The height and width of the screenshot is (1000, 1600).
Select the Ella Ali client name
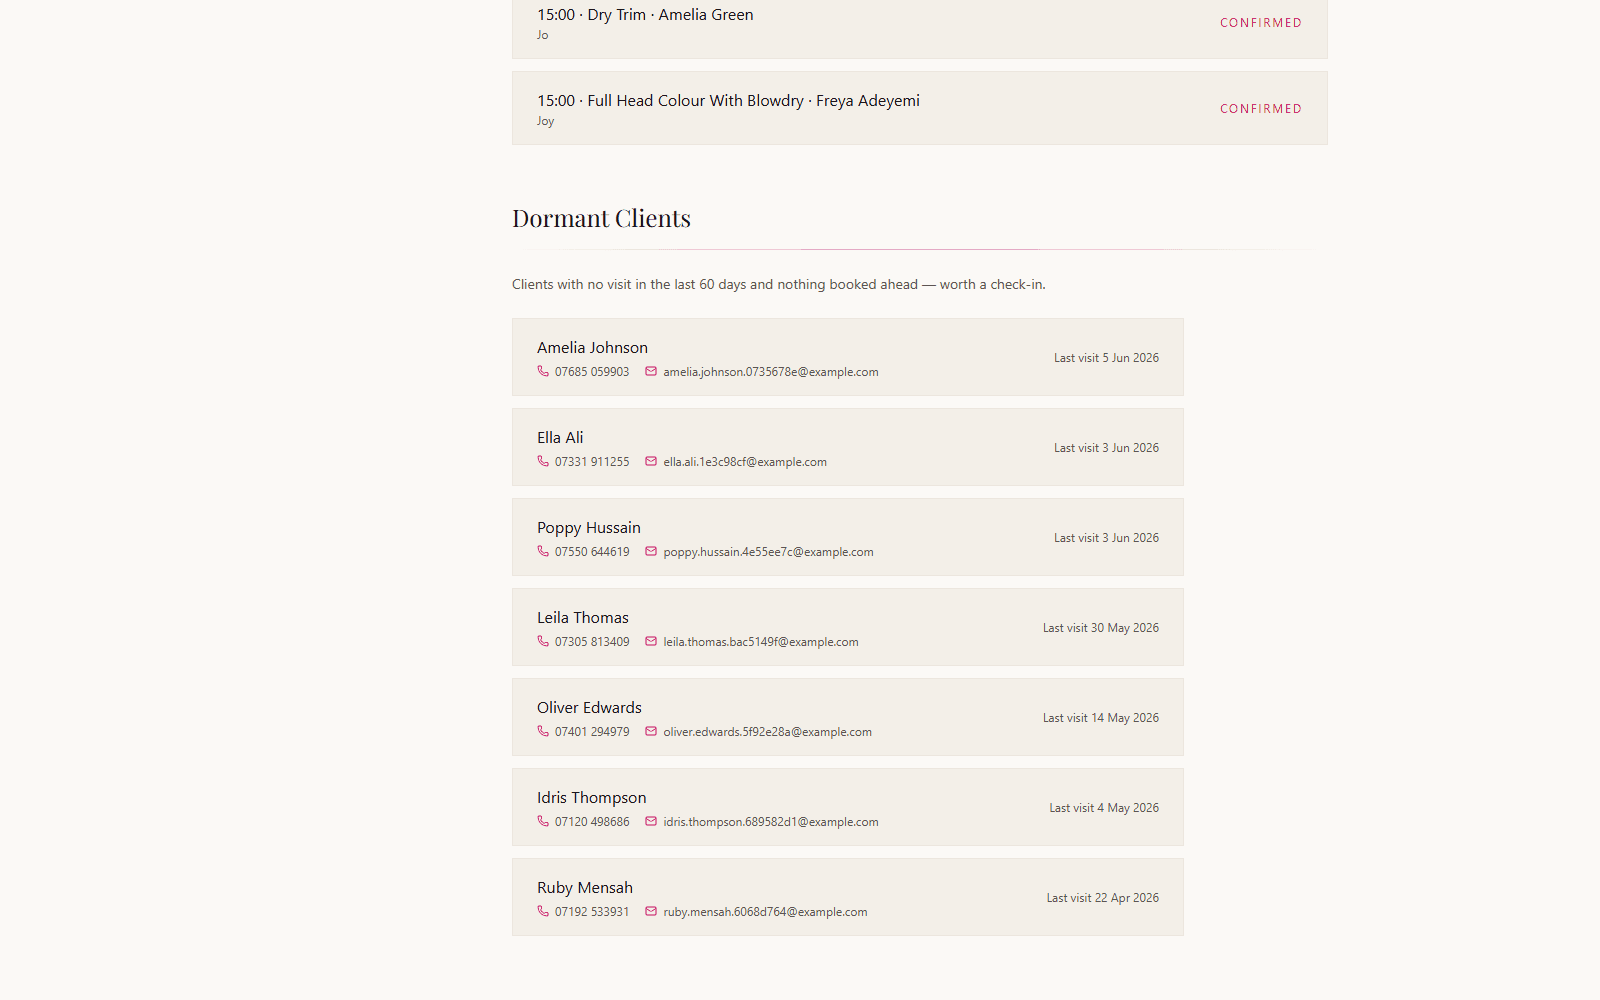click(560, 438)
